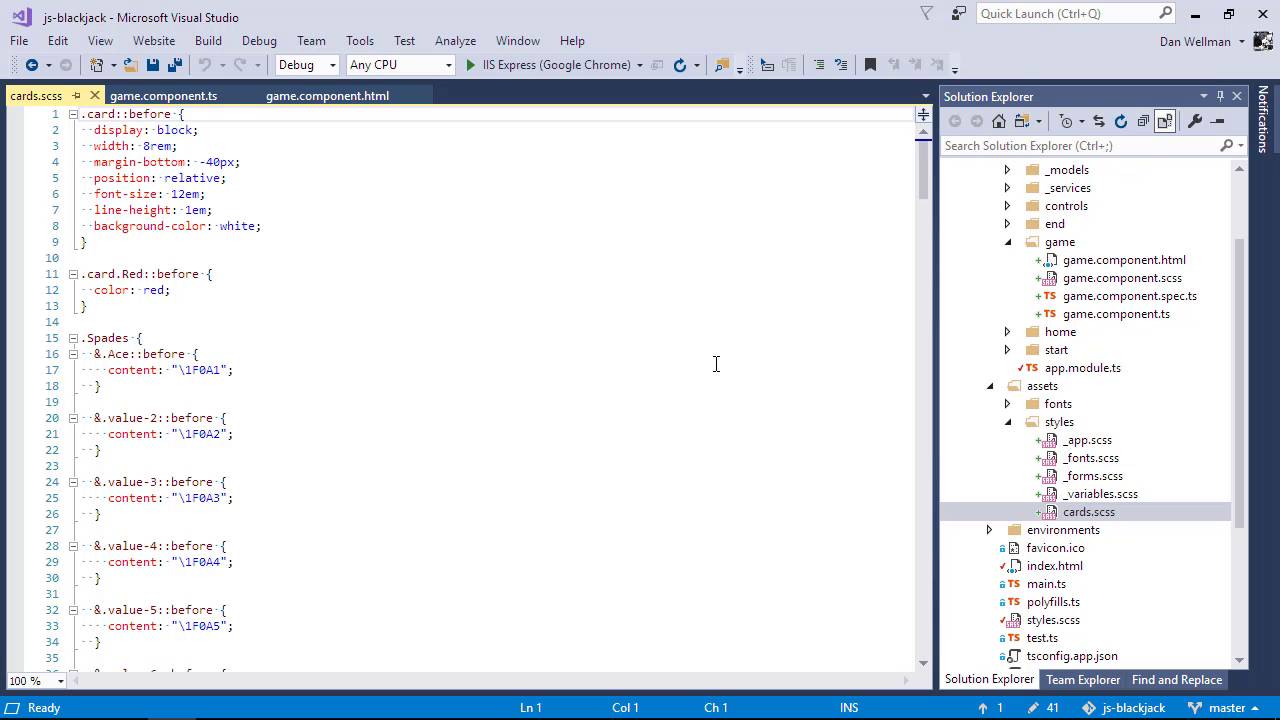This screenshot has height=720, width=1280.
Task: Switch to game.component.ts editor tab
Action: pyautogui.click(x=163, y=96)
